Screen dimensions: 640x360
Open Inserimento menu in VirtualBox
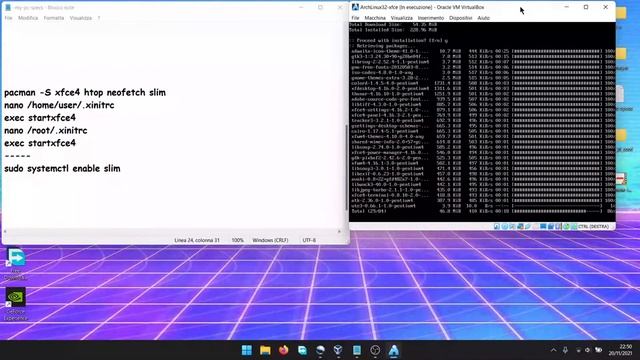[431, 18]
